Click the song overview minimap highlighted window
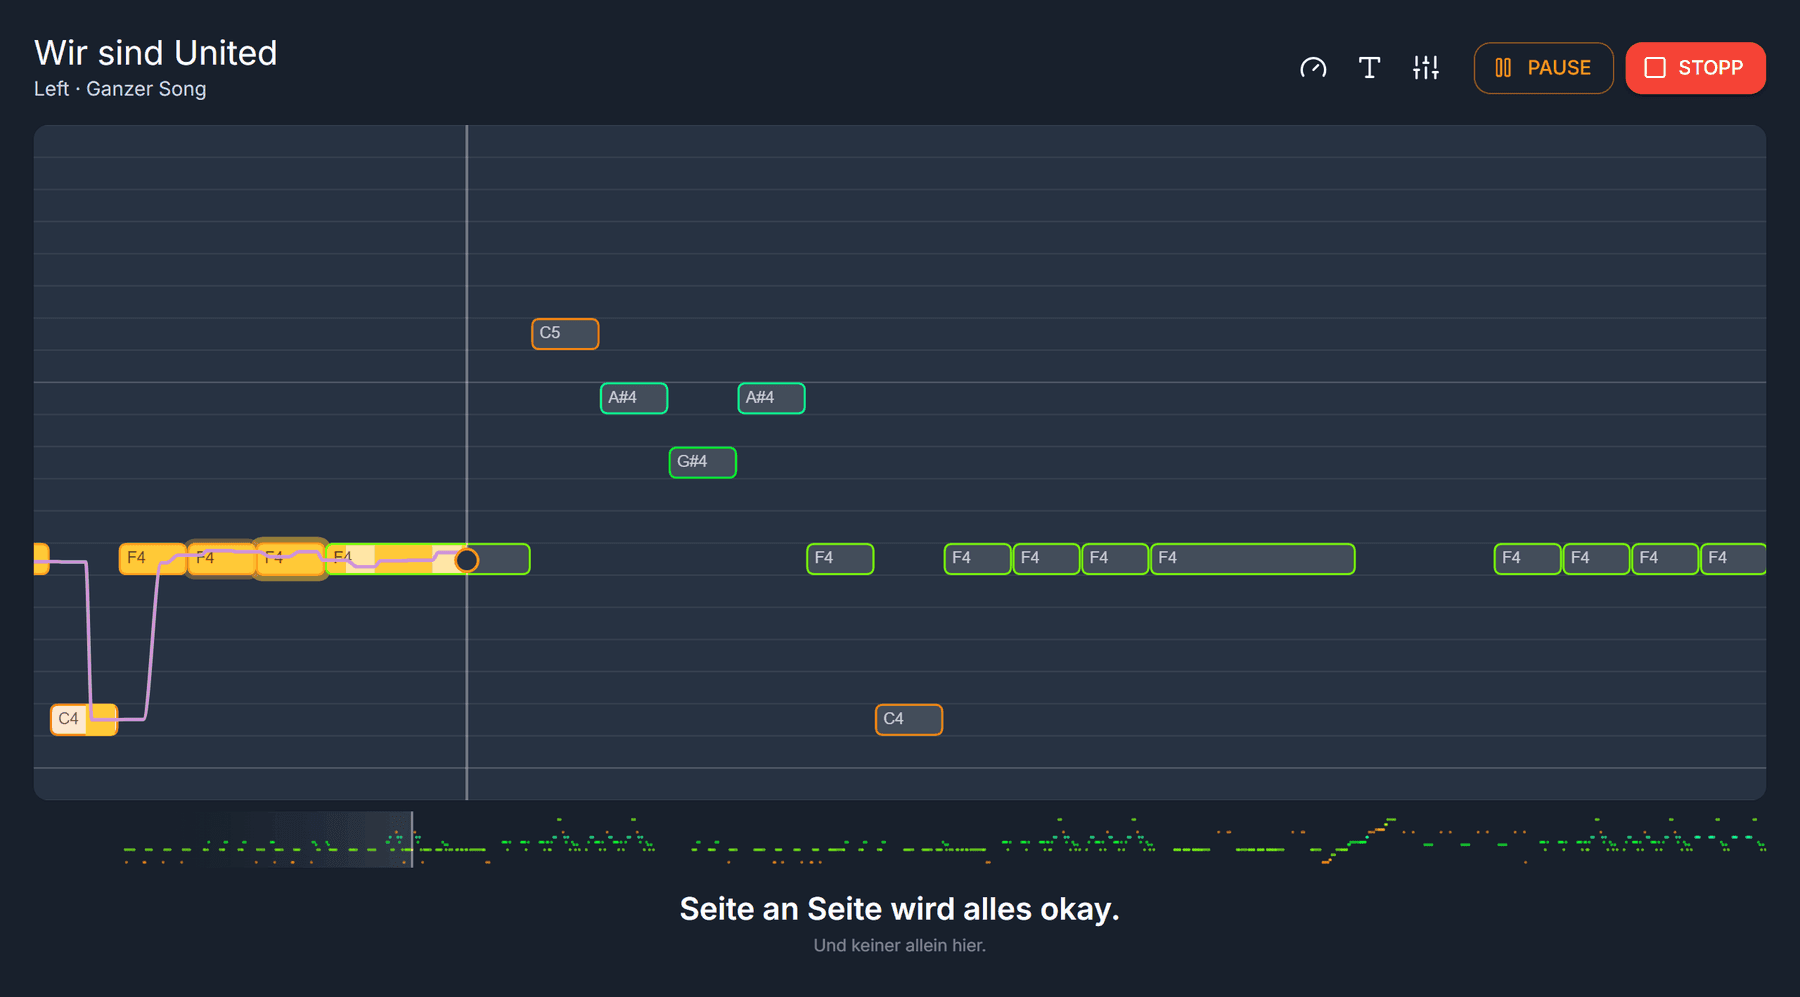This screenshot has height=997, width=1800. (305, 840)
